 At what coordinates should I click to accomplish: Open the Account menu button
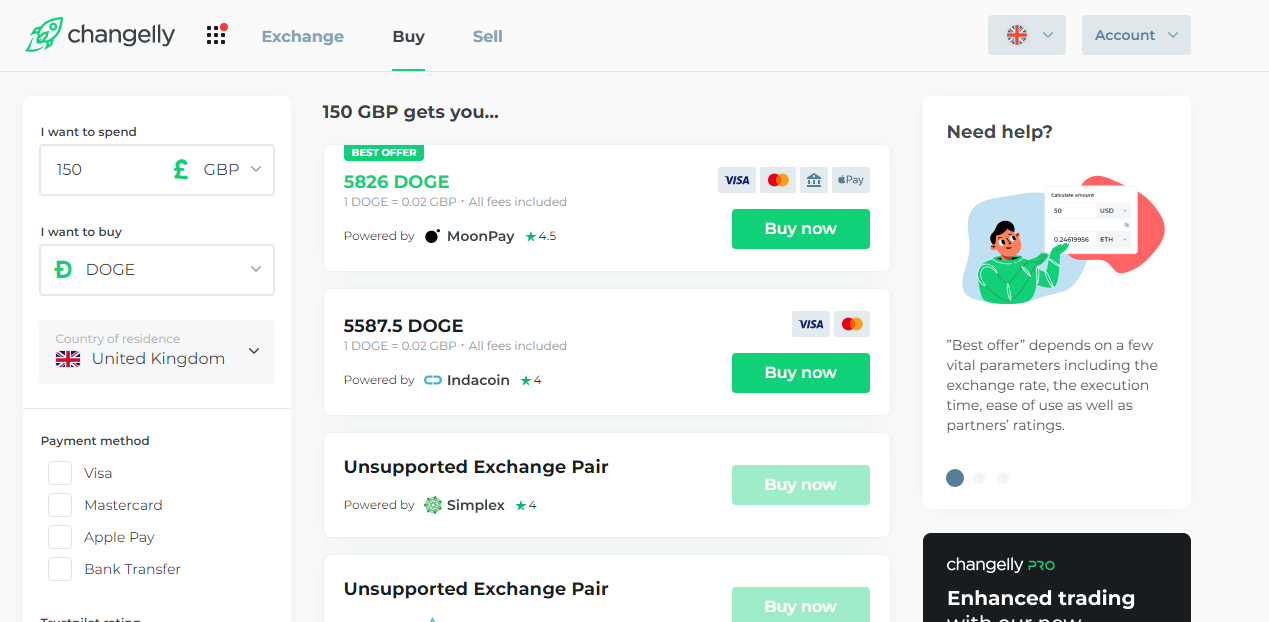[1136, 35]
